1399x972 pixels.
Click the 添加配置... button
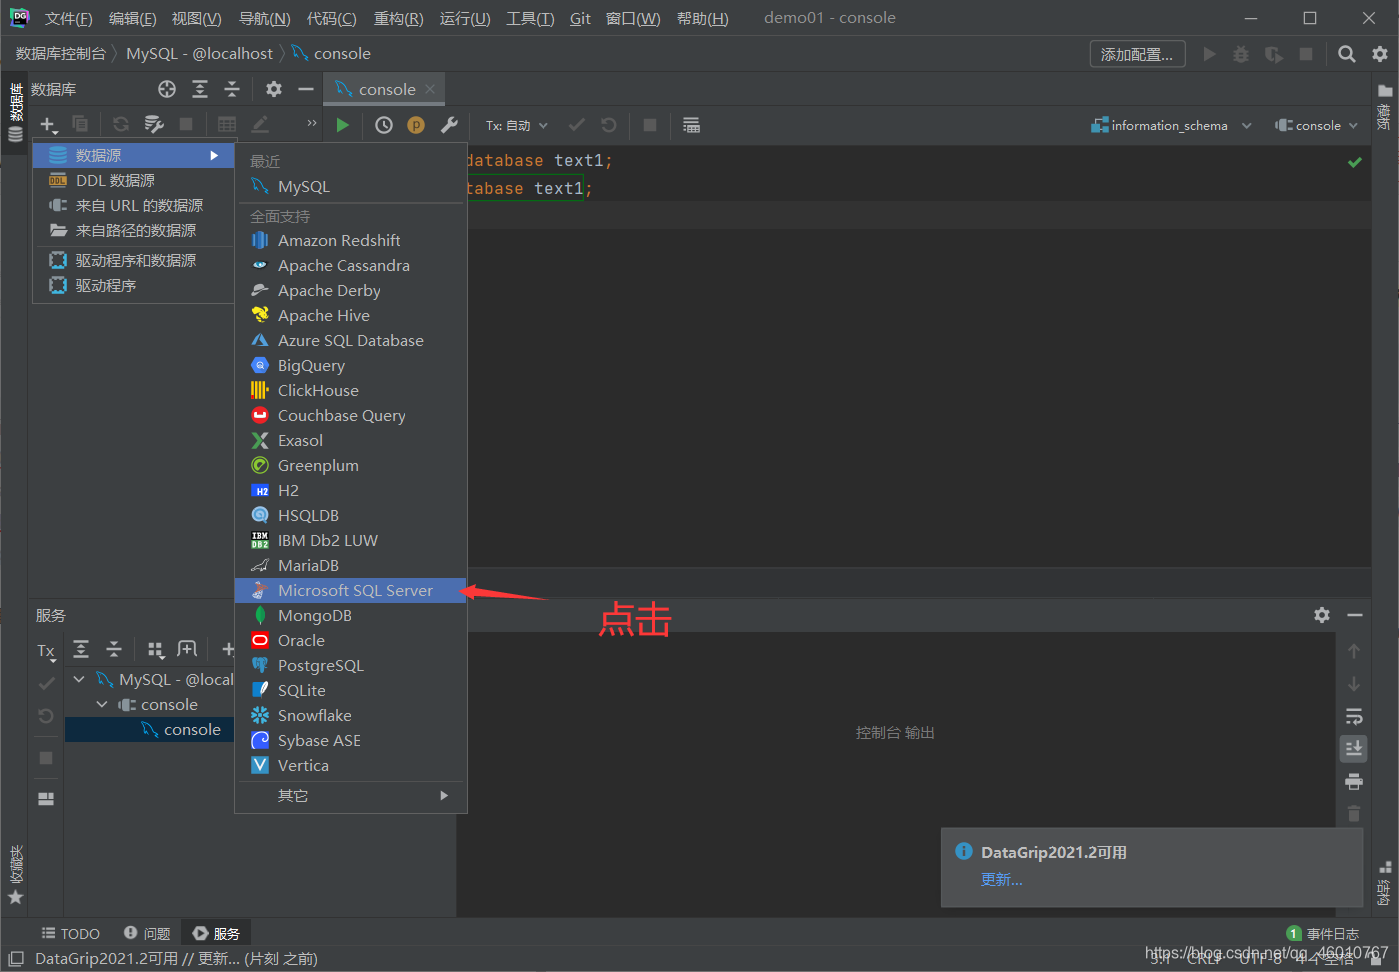(1137, 54)
